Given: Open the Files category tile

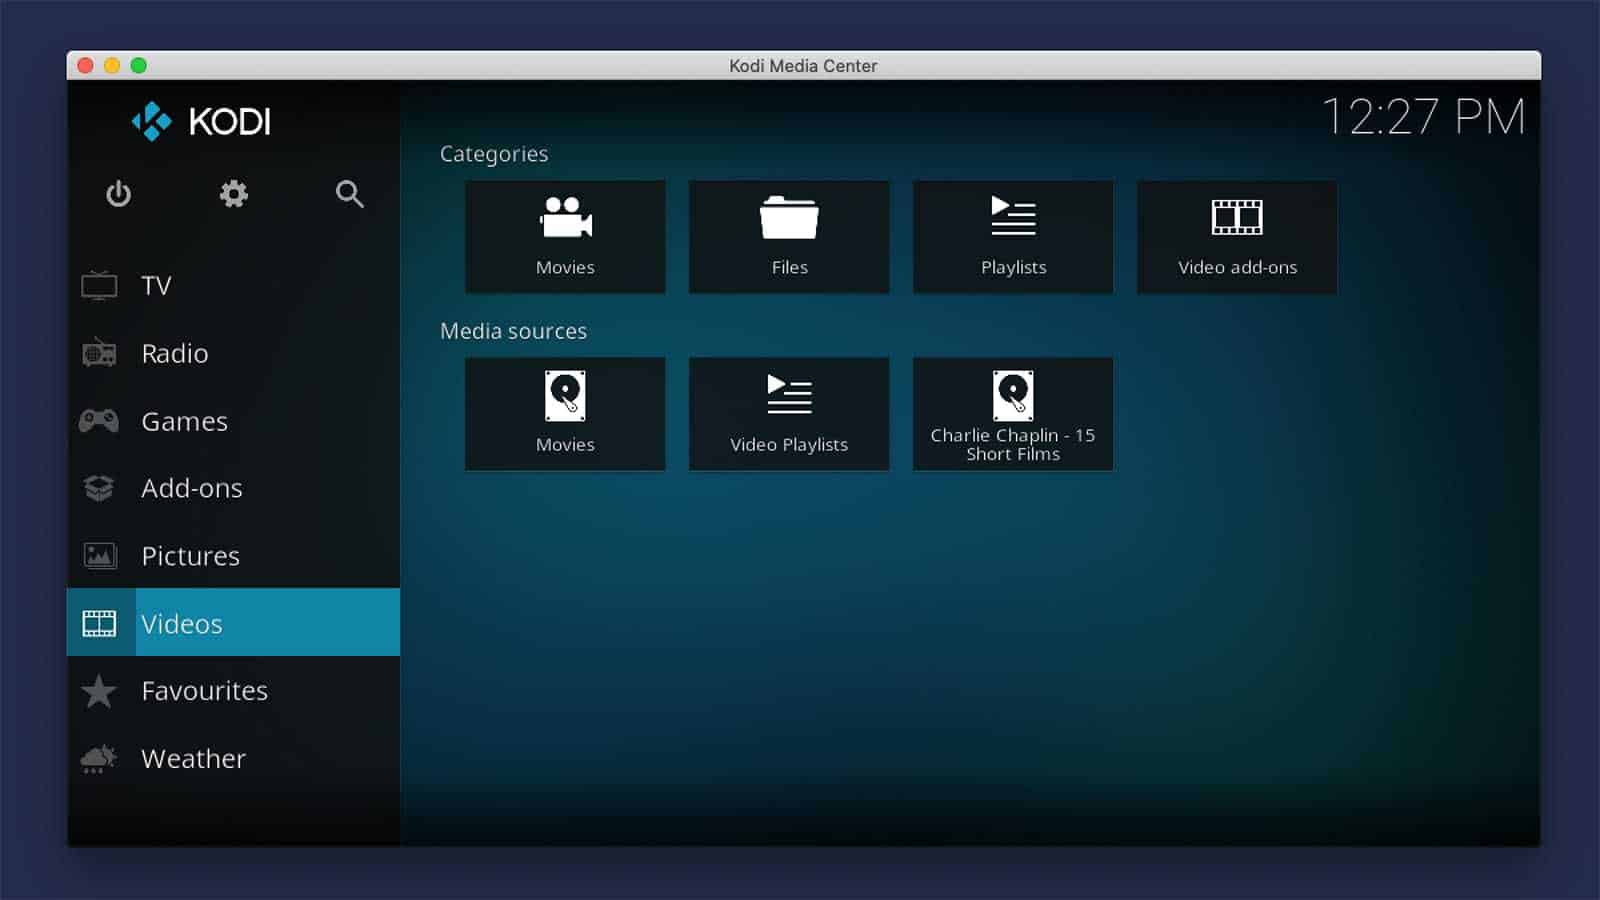Looking at the screenshot, I should tap(789, 237).
